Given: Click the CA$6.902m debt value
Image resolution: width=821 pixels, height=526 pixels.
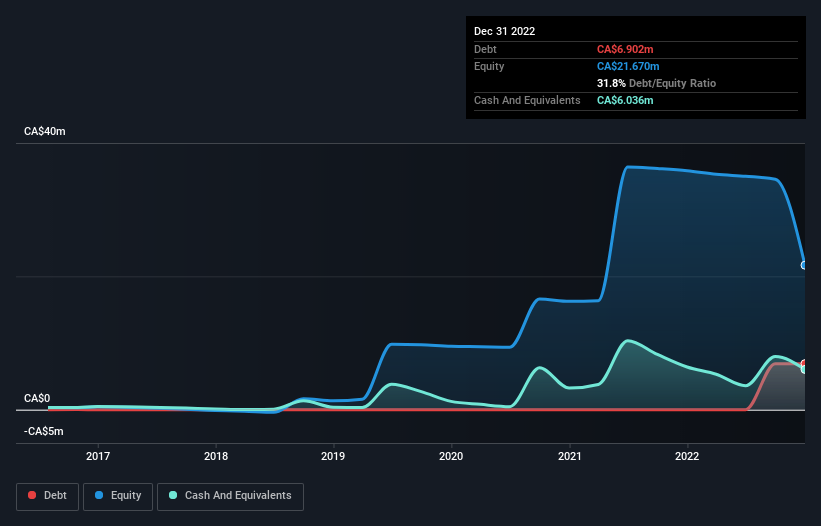Looking at the screenshot, I should coord(625,49).
